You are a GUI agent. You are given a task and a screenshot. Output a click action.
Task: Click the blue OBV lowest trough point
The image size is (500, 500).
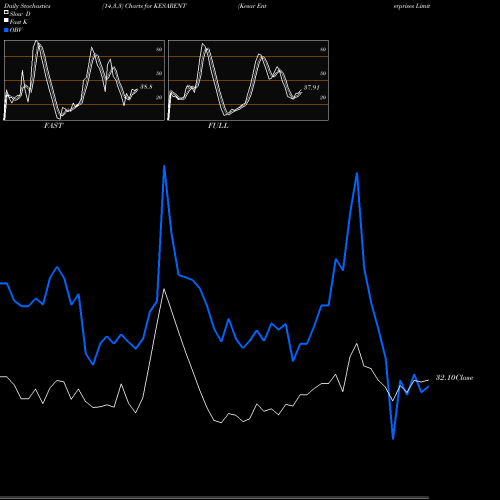pyautogui.click(x=393, y=439)
